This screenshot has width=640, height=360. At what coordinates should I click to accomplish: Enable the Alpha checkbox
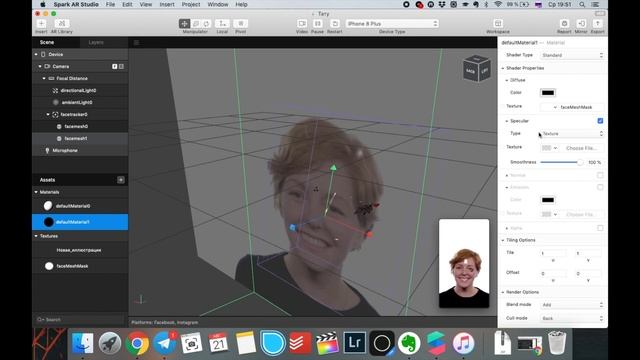600,228
